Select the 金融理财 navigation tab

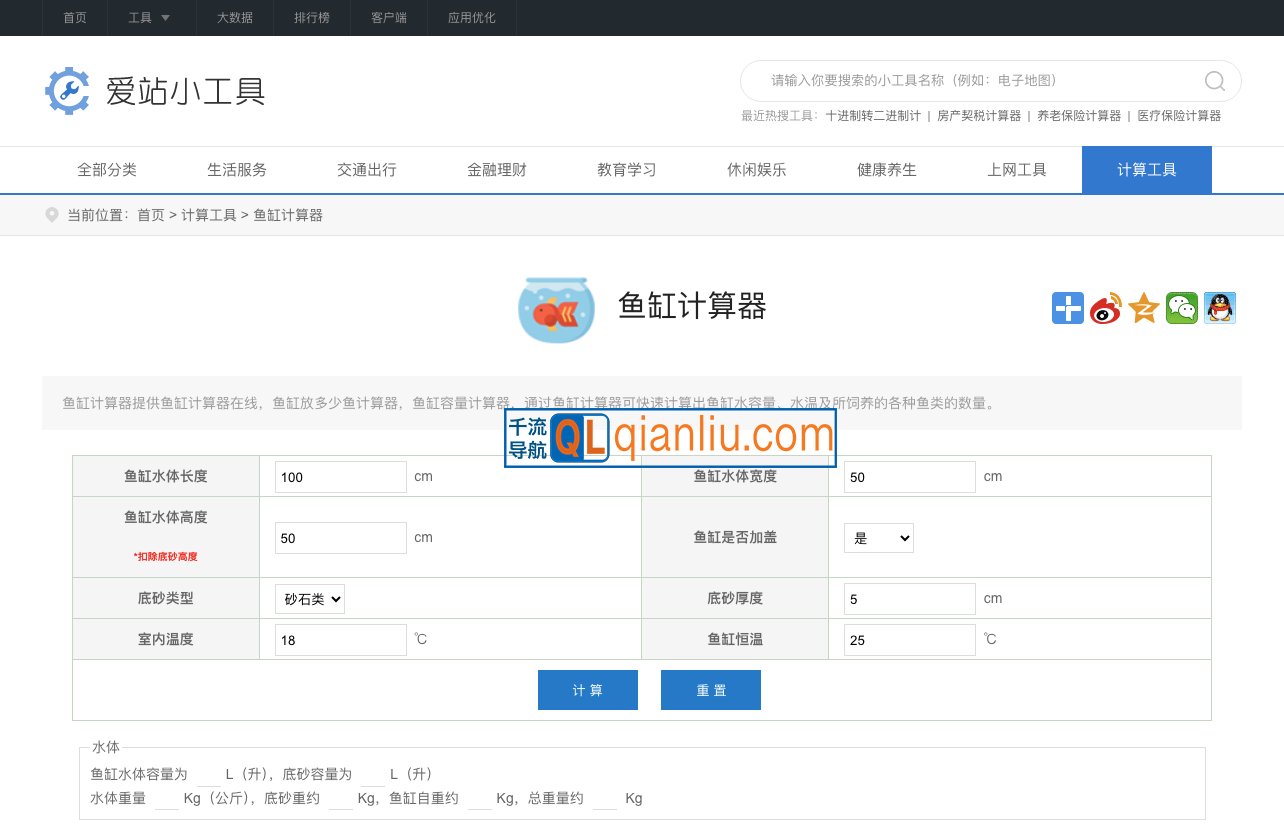pos(496,170)
